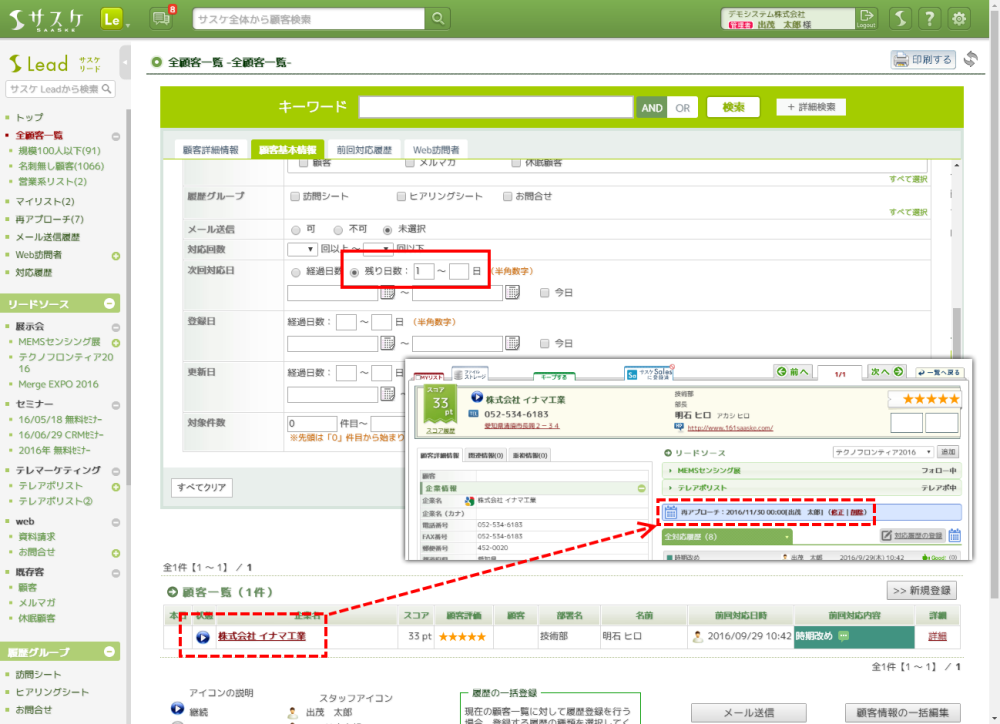Click the blue status icon for 株式会社イナマ工業
Image resolution: width=1000 pixels, height=724 pixels.
[202, 637]
